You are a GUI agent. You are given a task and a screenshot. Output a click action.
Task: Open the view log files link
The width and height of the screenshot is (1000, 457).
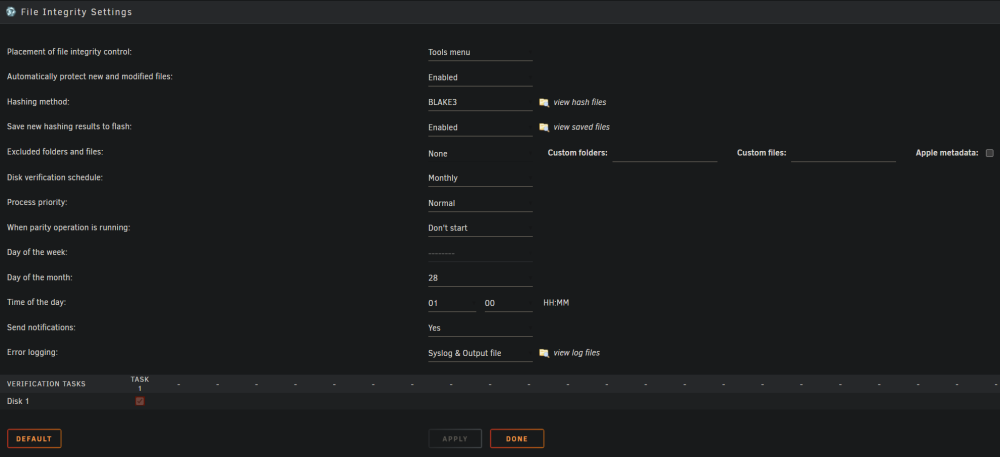[x=577, y=352]
